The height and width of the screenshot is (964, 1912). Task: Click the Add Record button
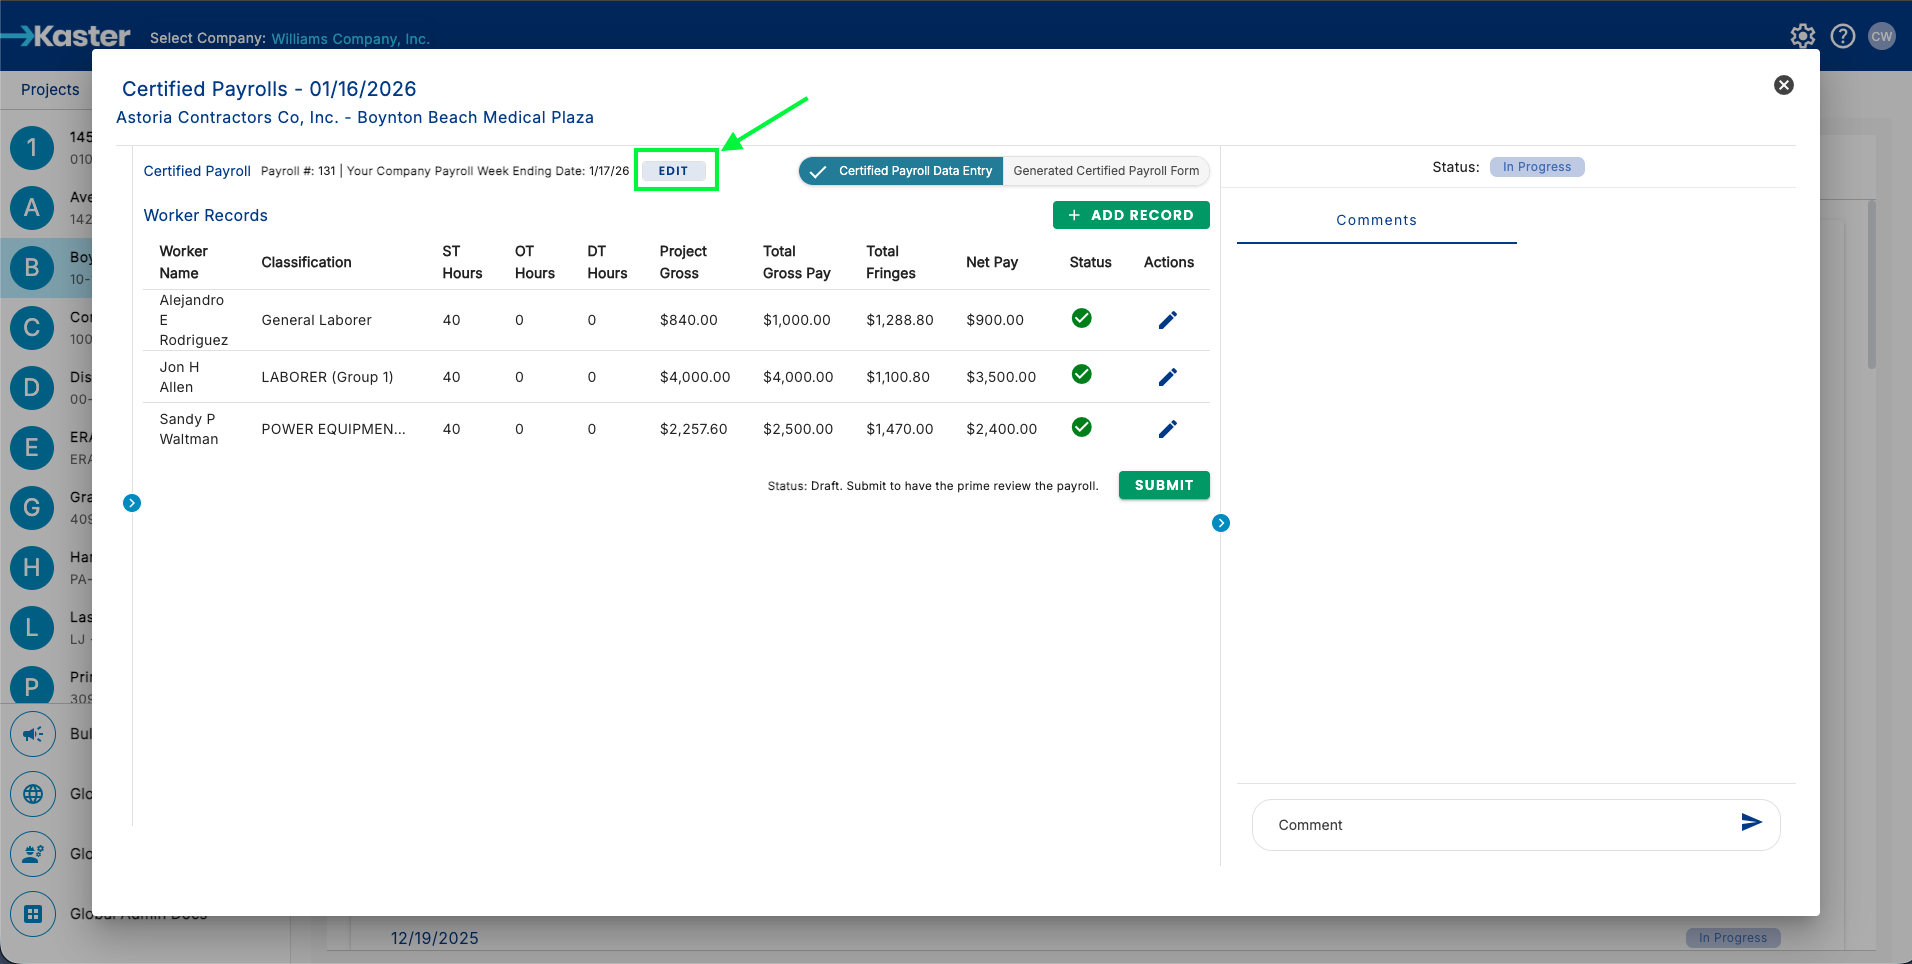(x=1130, y=215)
